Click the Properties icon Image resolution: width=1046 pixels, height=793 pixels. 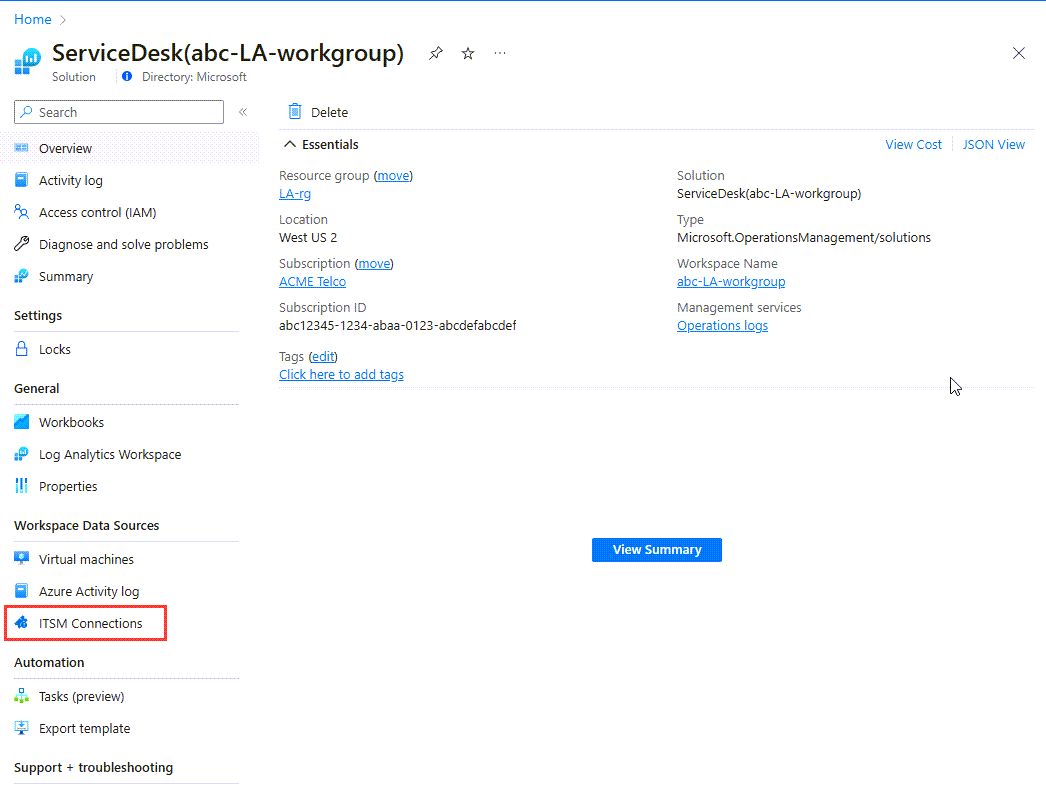[x=21, y=486]
